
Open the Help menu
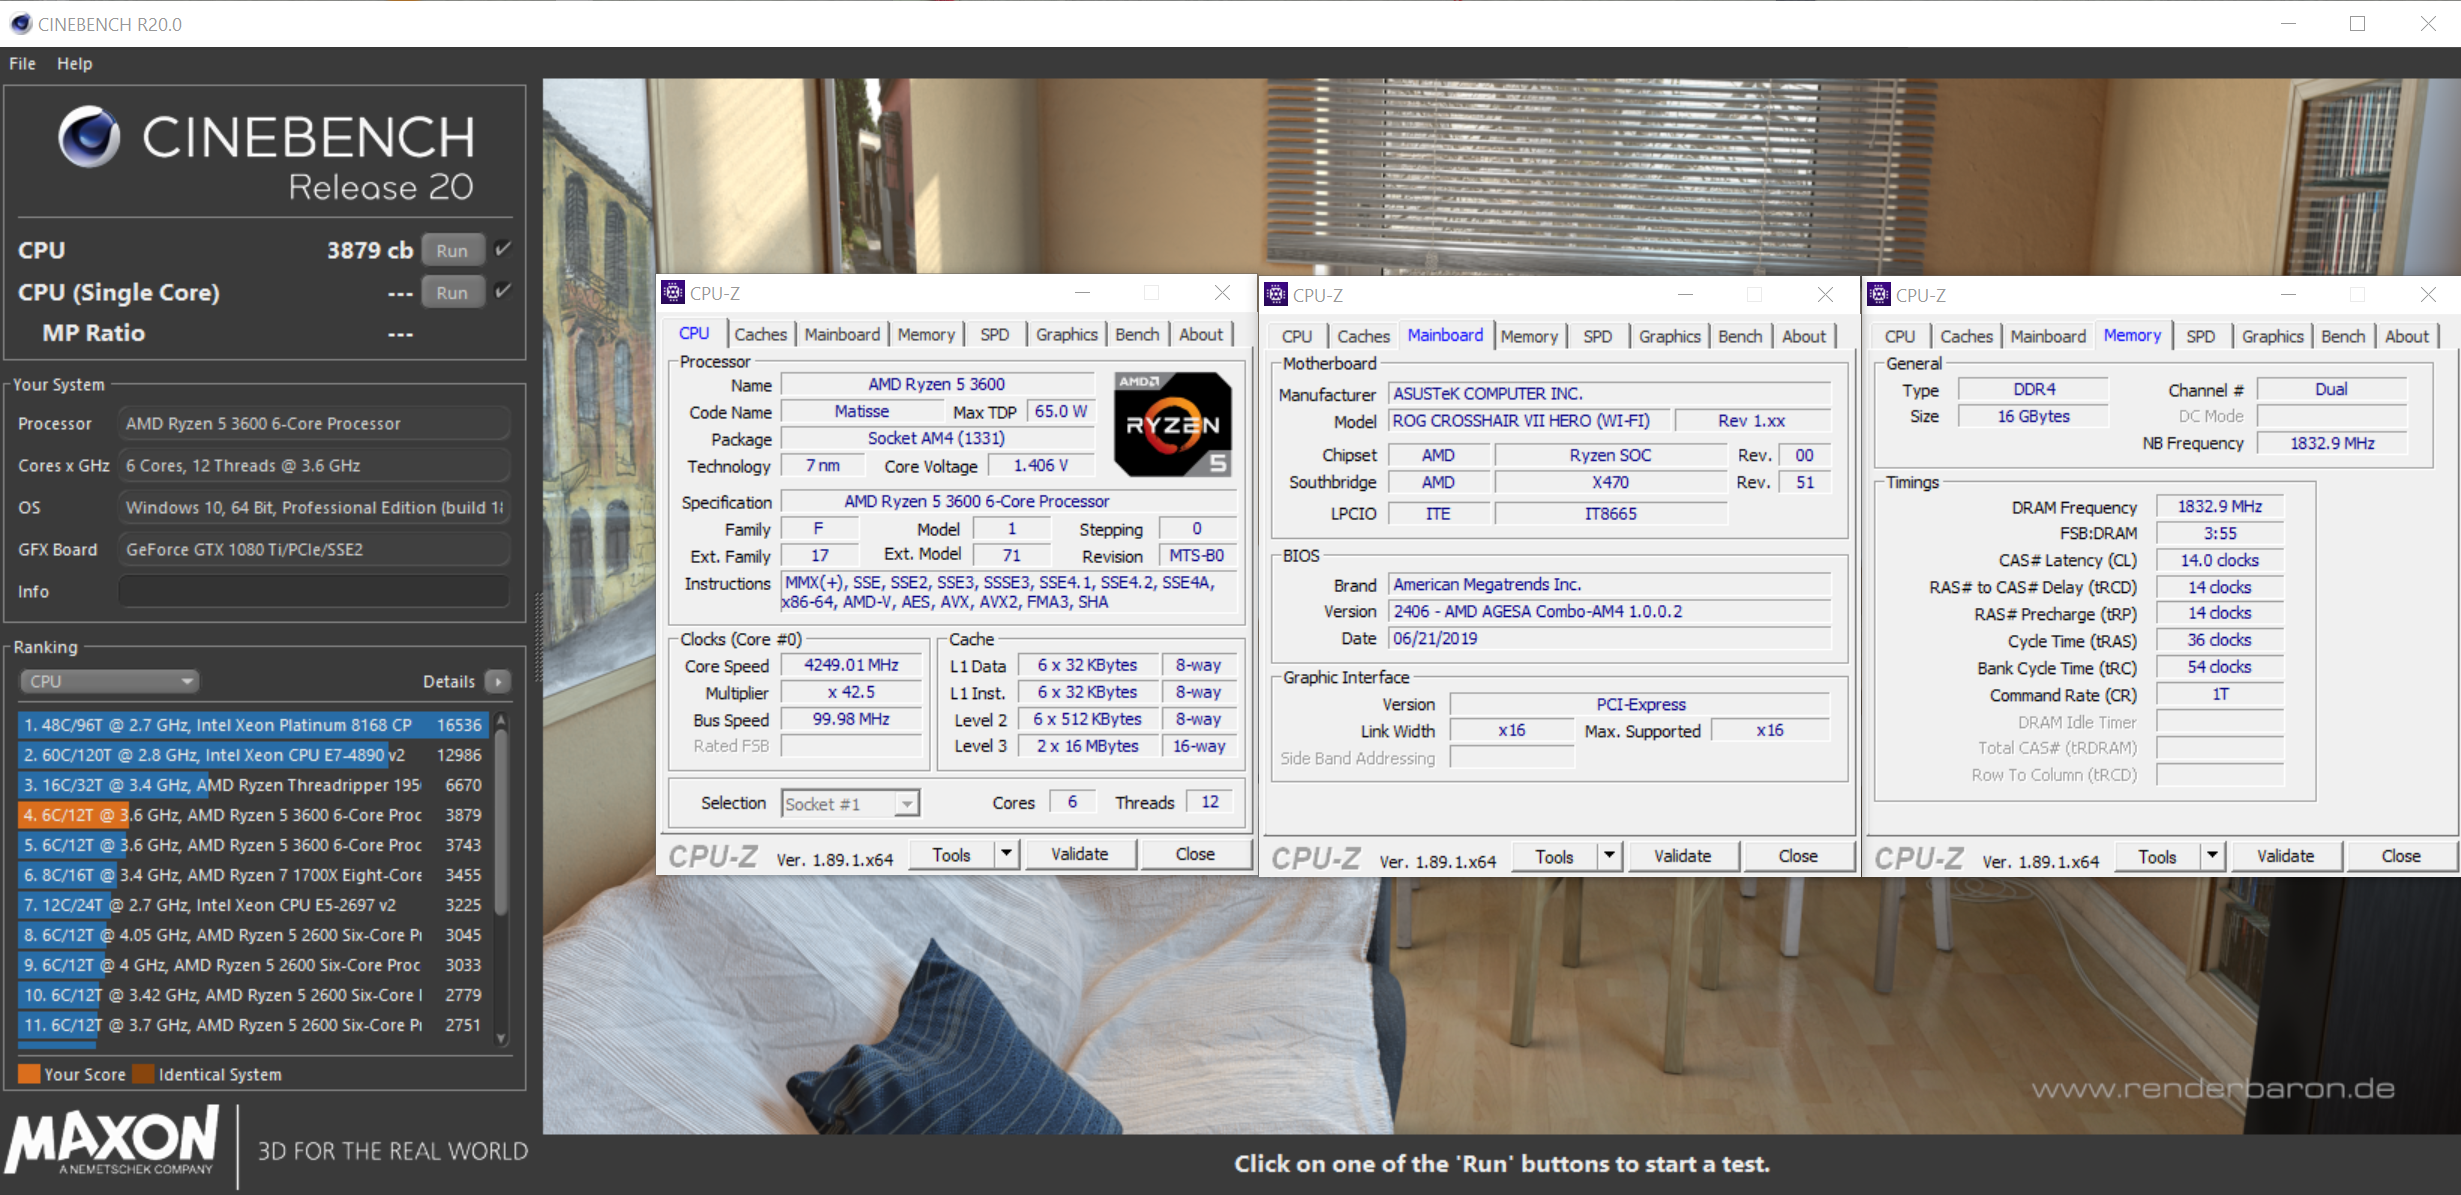click(x=74, y=63)
